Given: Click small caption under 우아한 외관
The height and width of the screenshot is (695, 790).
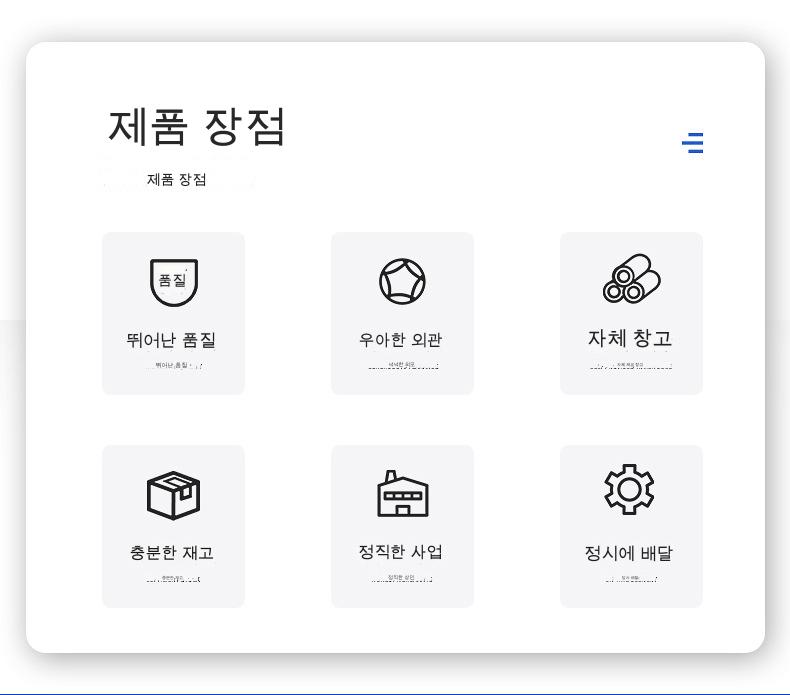Looking at the screenshot, I should coord(402,366).
